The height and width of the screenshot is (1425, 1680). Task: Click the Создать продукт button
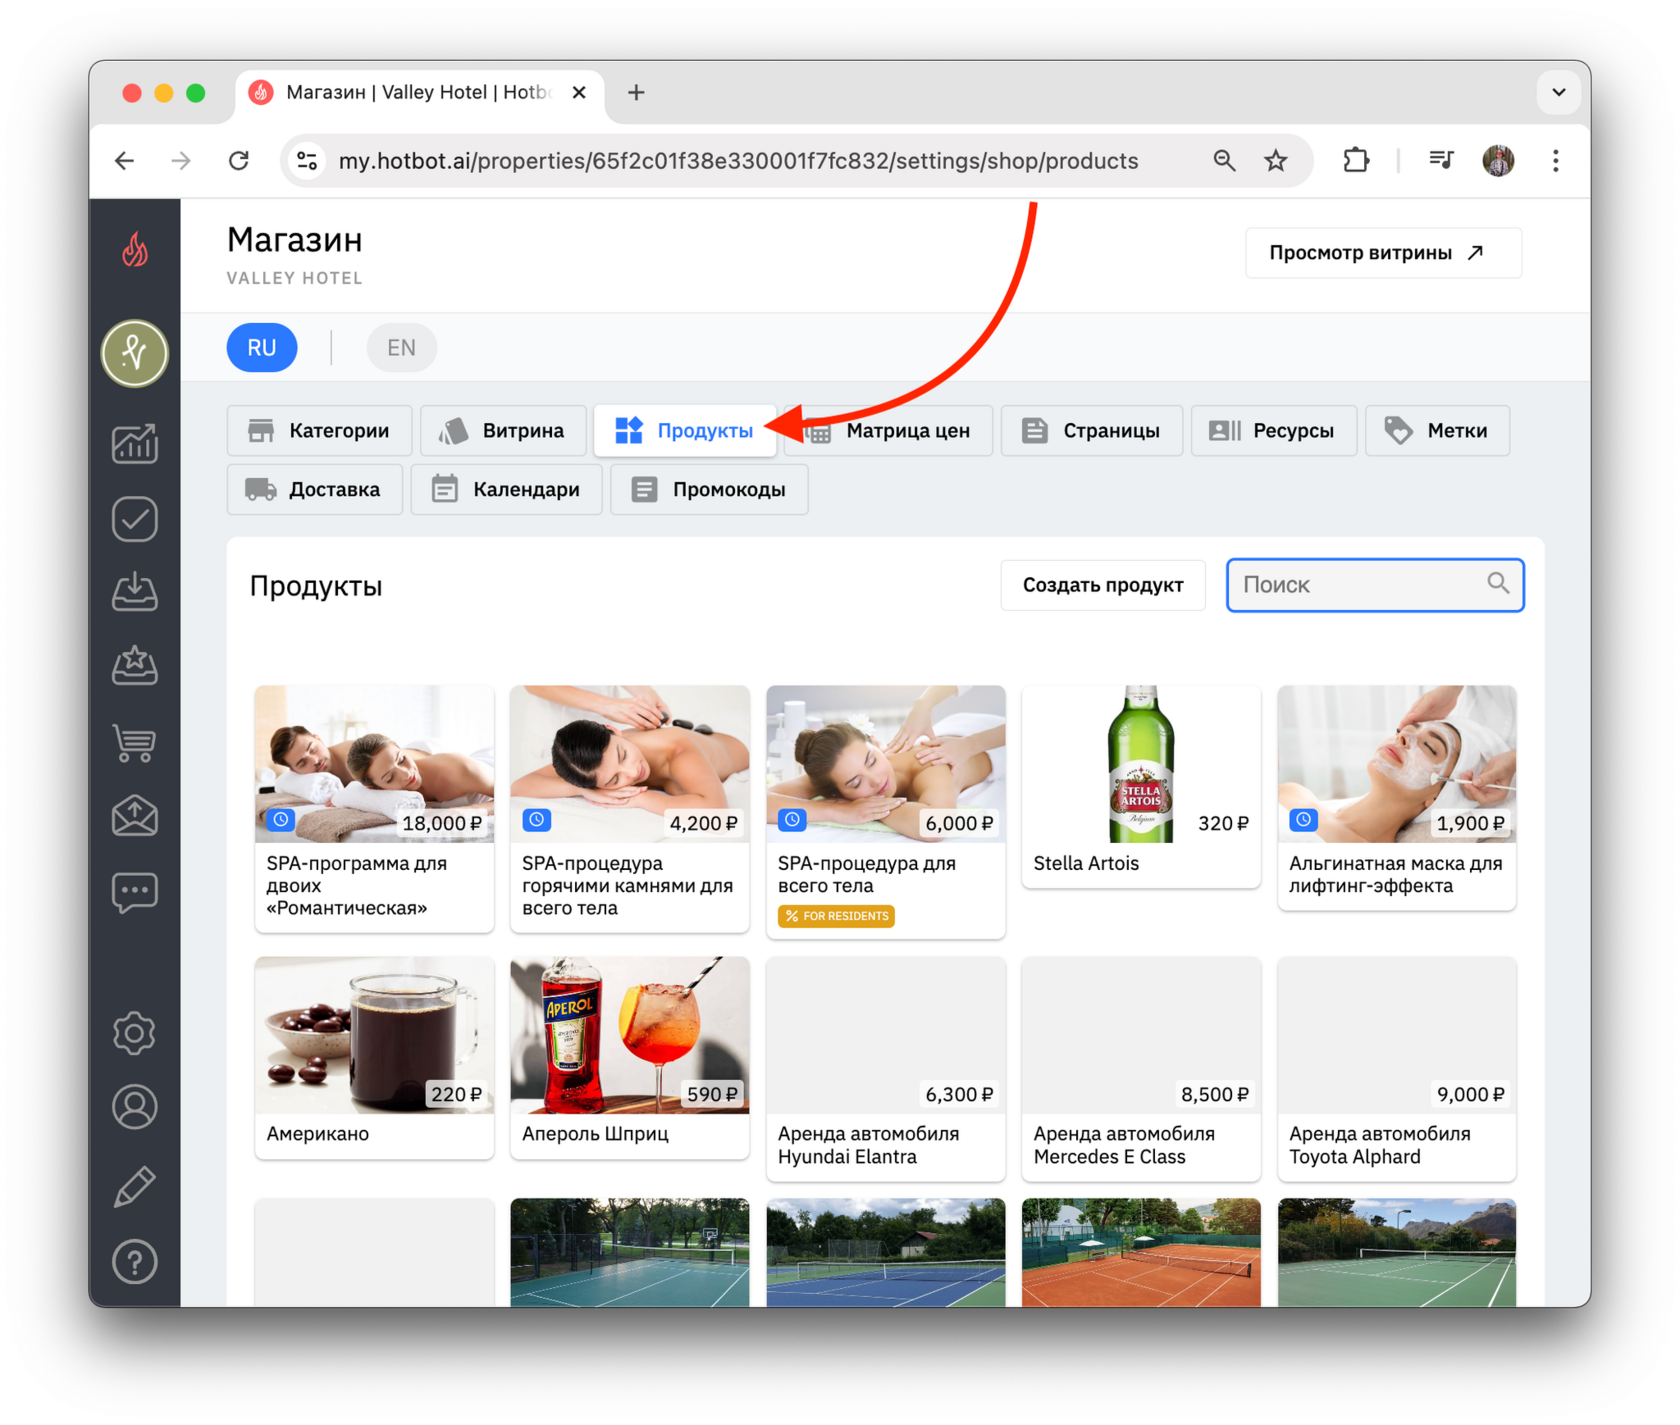click(1103, 585)
